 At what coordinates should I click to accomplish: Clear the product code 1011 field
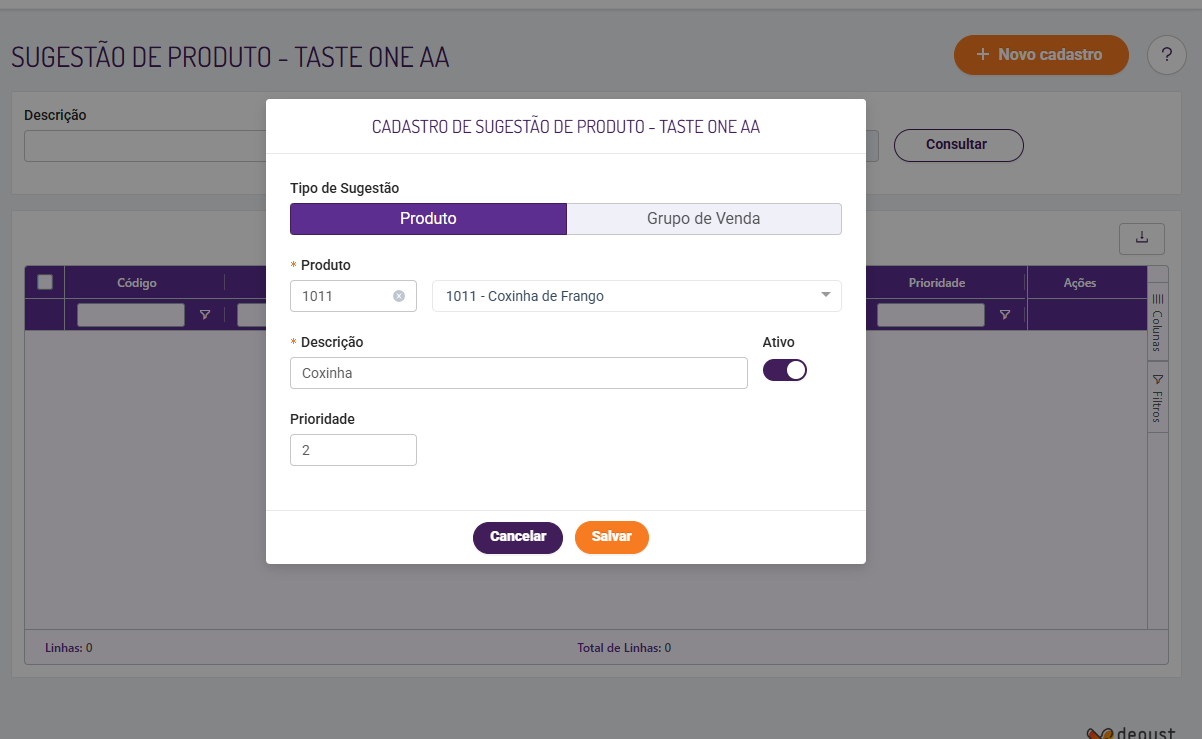pyautogui.click(x=399, y=296)
